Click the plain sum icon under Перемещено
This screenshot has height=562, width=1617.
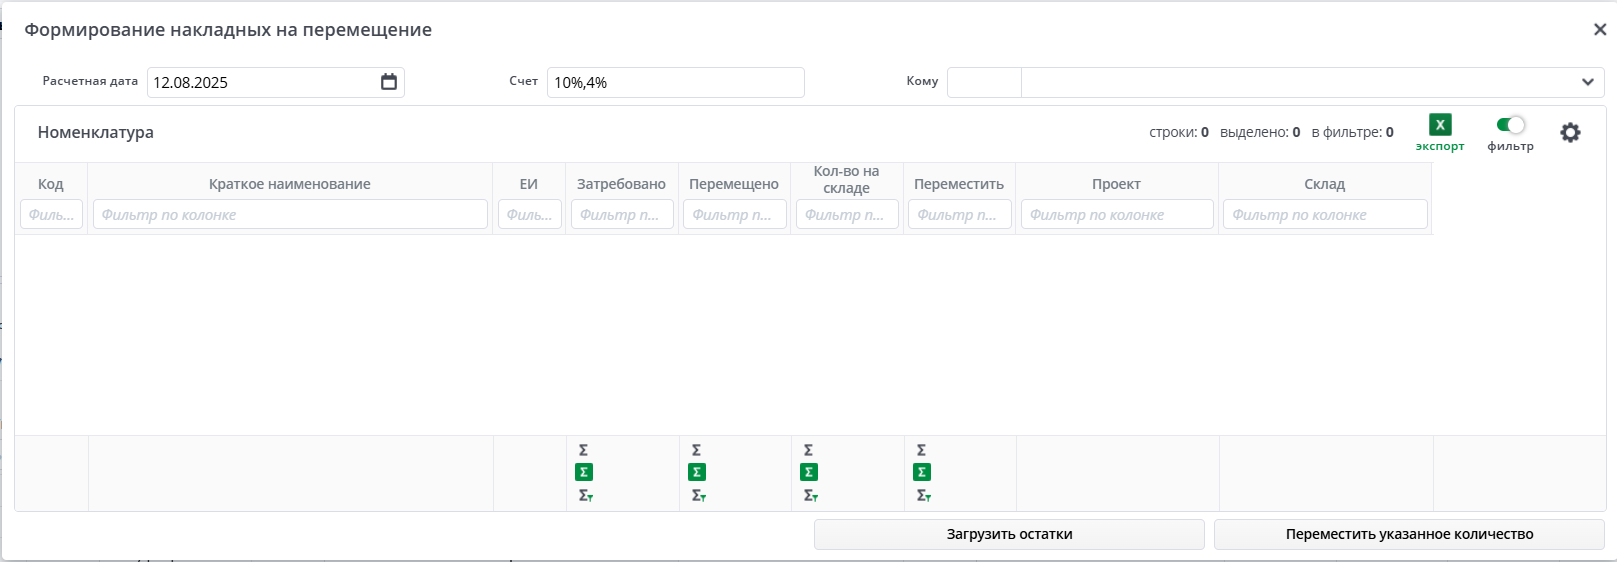(696, 450)
